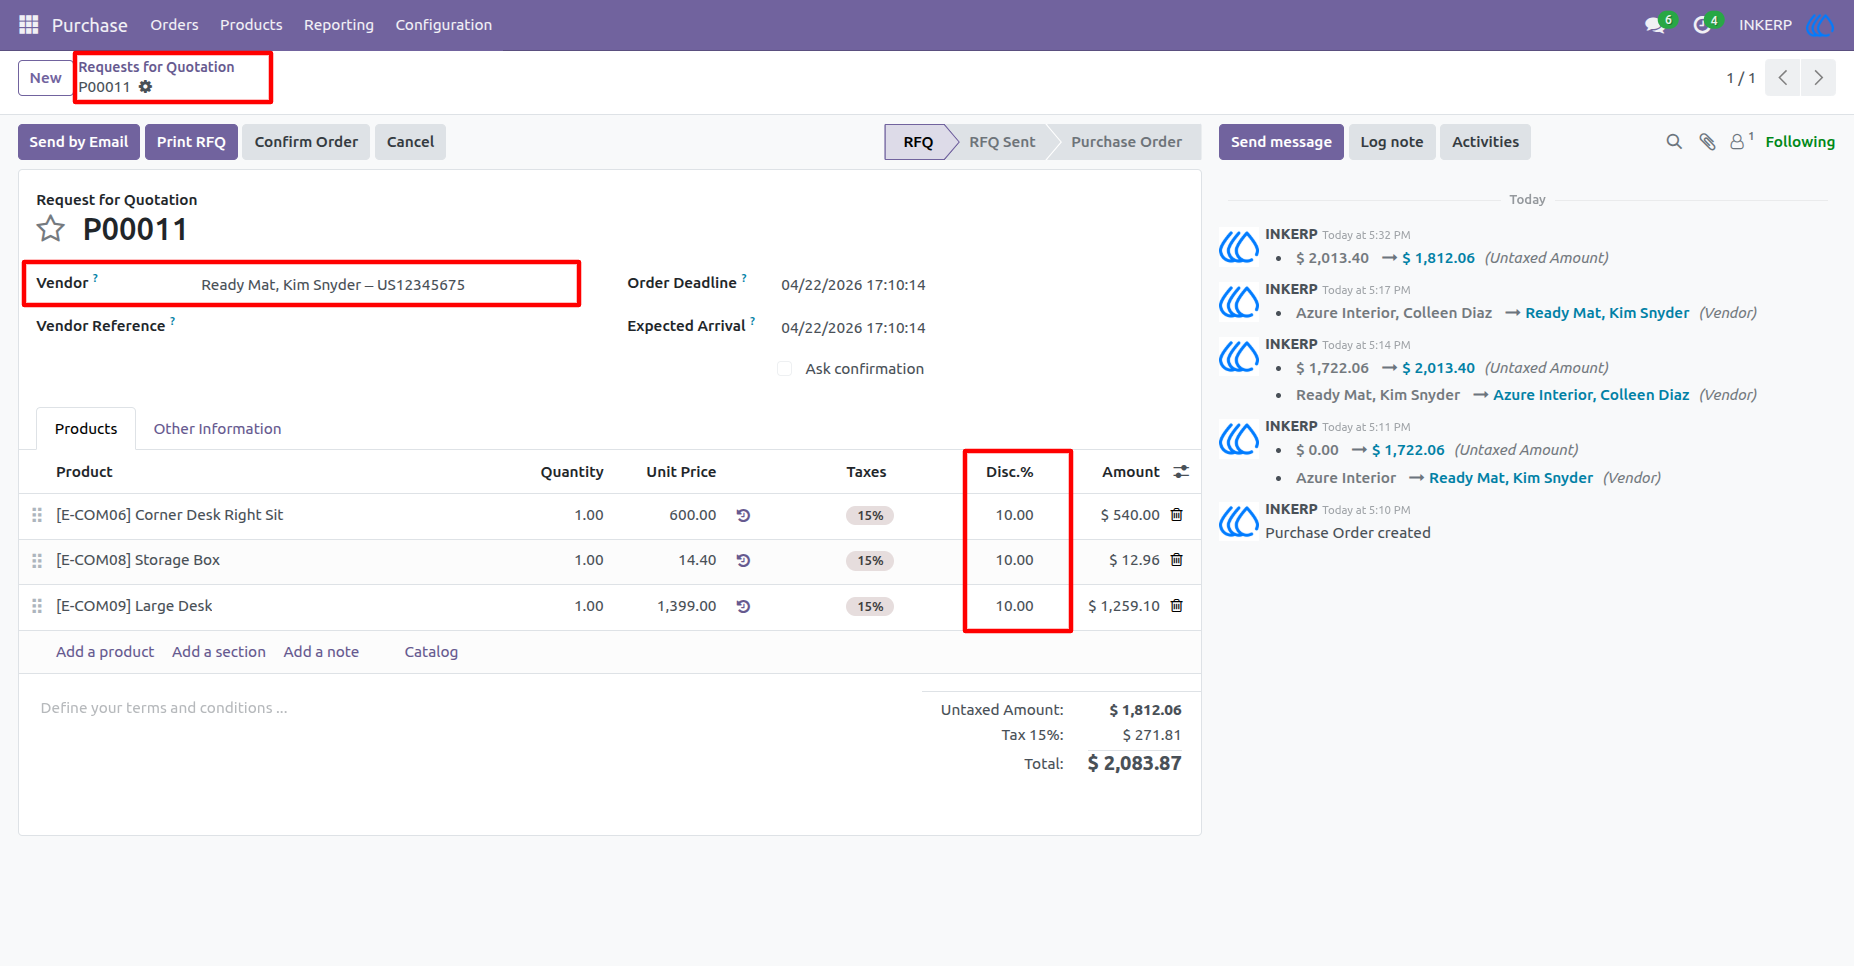Image resolution: width=1854 pixels, height=966 pixels.
Task: Open the followers count dropdown
Action: pos(1741,141)
